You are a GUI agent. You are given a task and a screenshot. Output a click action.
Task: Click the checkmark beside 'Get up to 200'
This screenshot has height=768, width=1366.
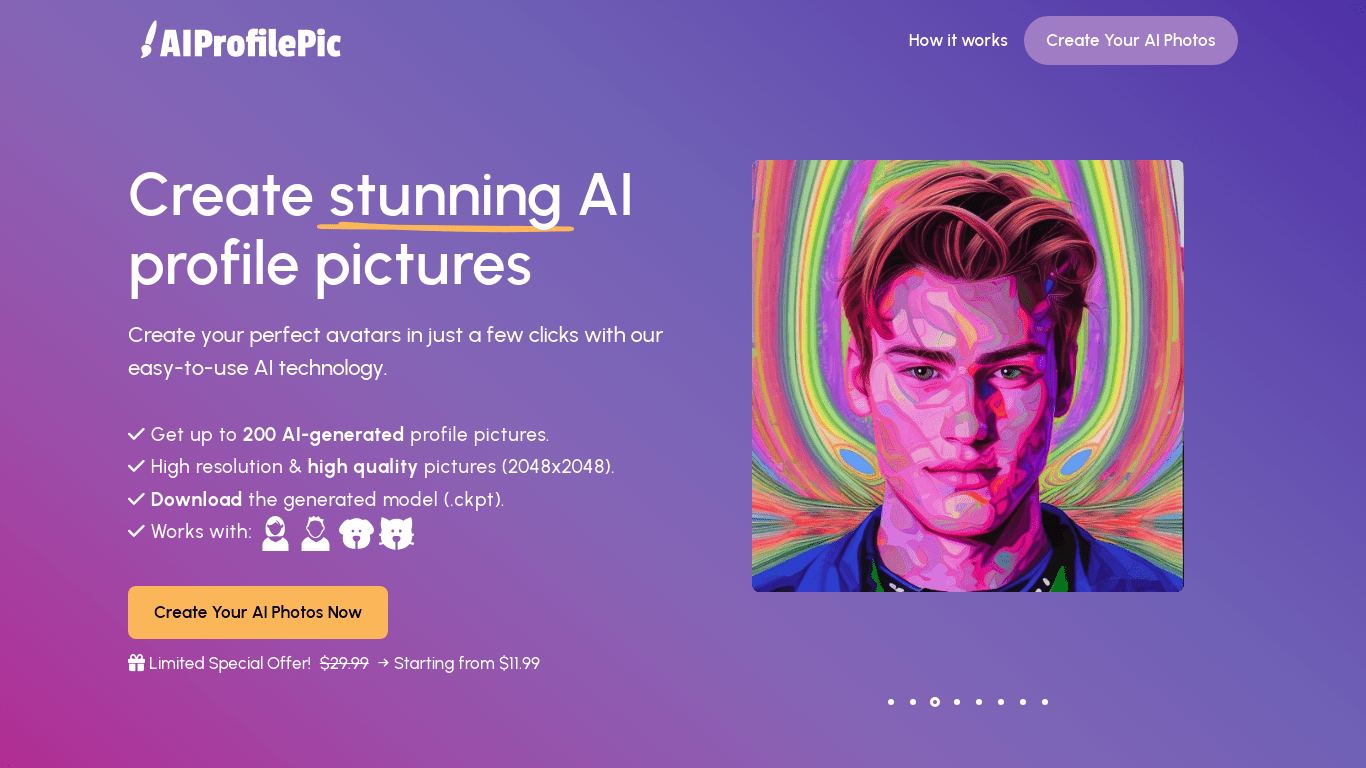(x=137, y=434)
